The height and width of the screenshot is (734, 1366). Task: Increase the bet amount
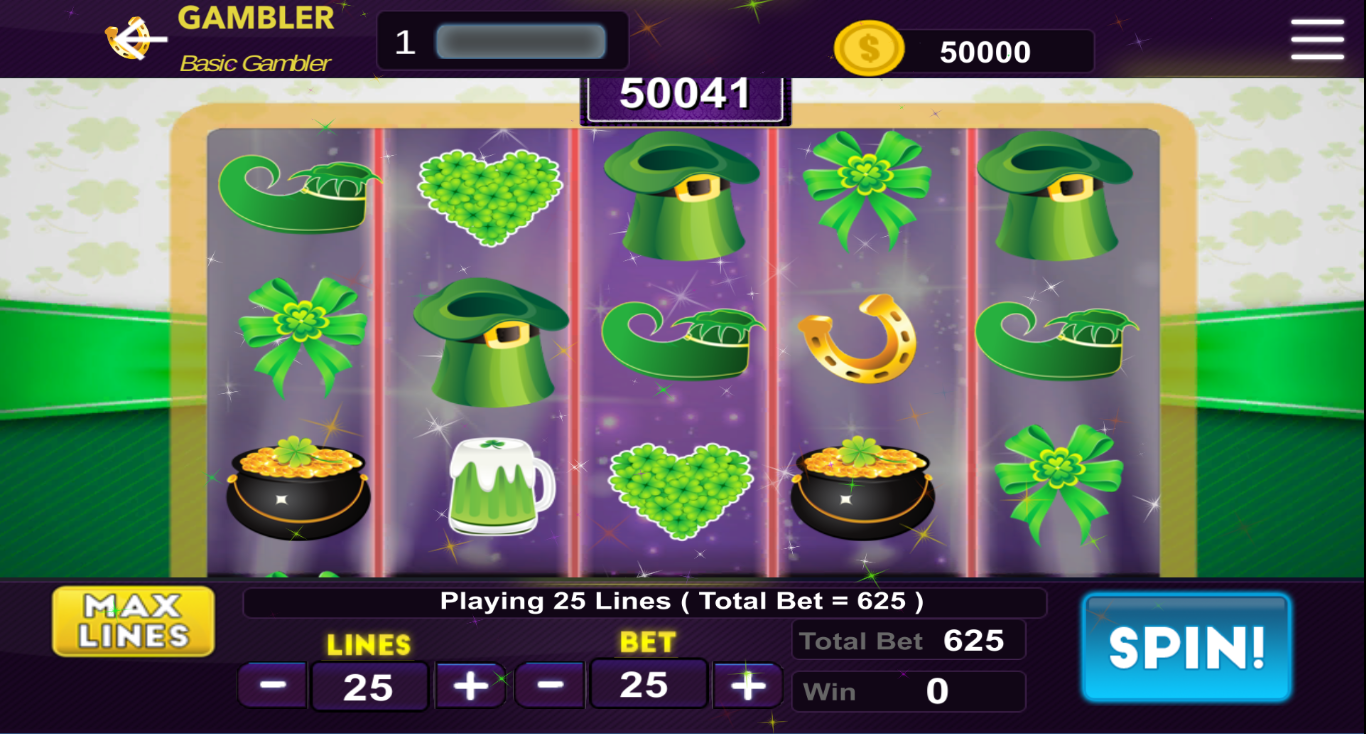[x=748, y=685]
